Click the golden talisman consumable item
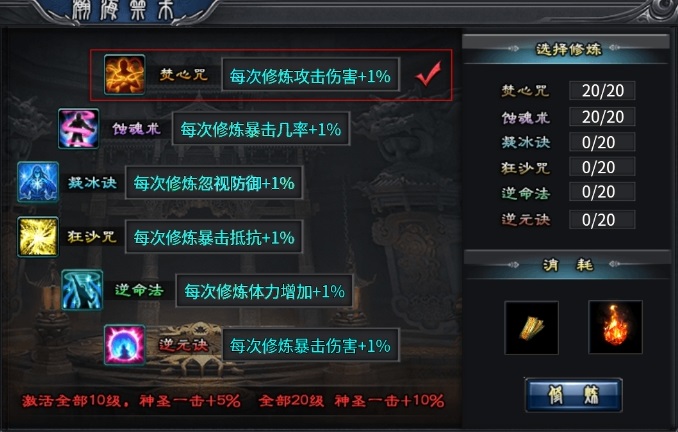The width and height of the screenshot is (678, 432). pos(531,328)
